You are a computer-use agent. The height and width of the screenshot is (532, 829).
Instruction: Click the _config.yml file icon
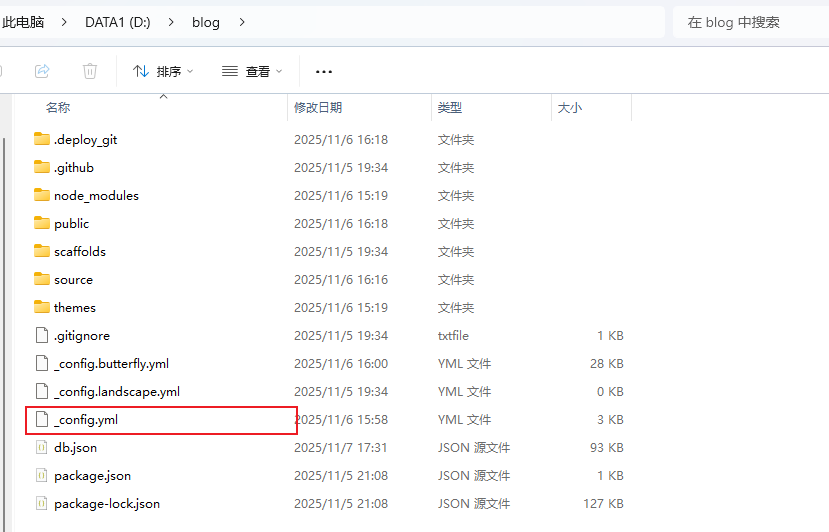coord(42,419)
